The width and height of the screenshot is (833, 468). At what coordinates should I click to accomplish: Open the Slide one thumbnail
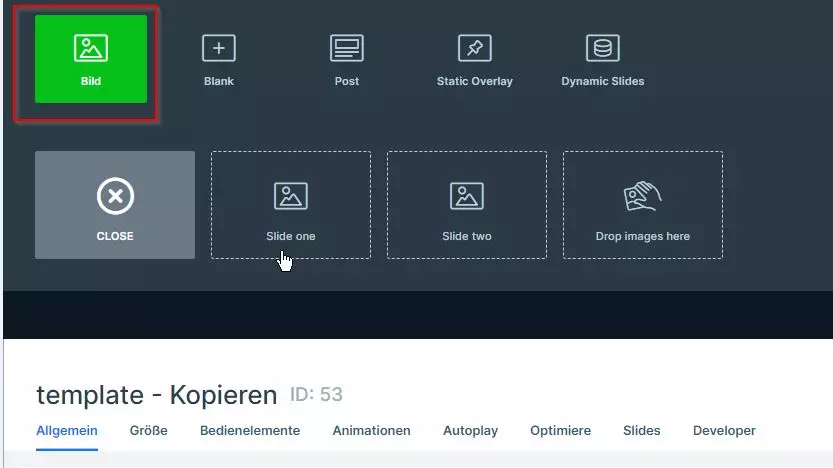291,205
